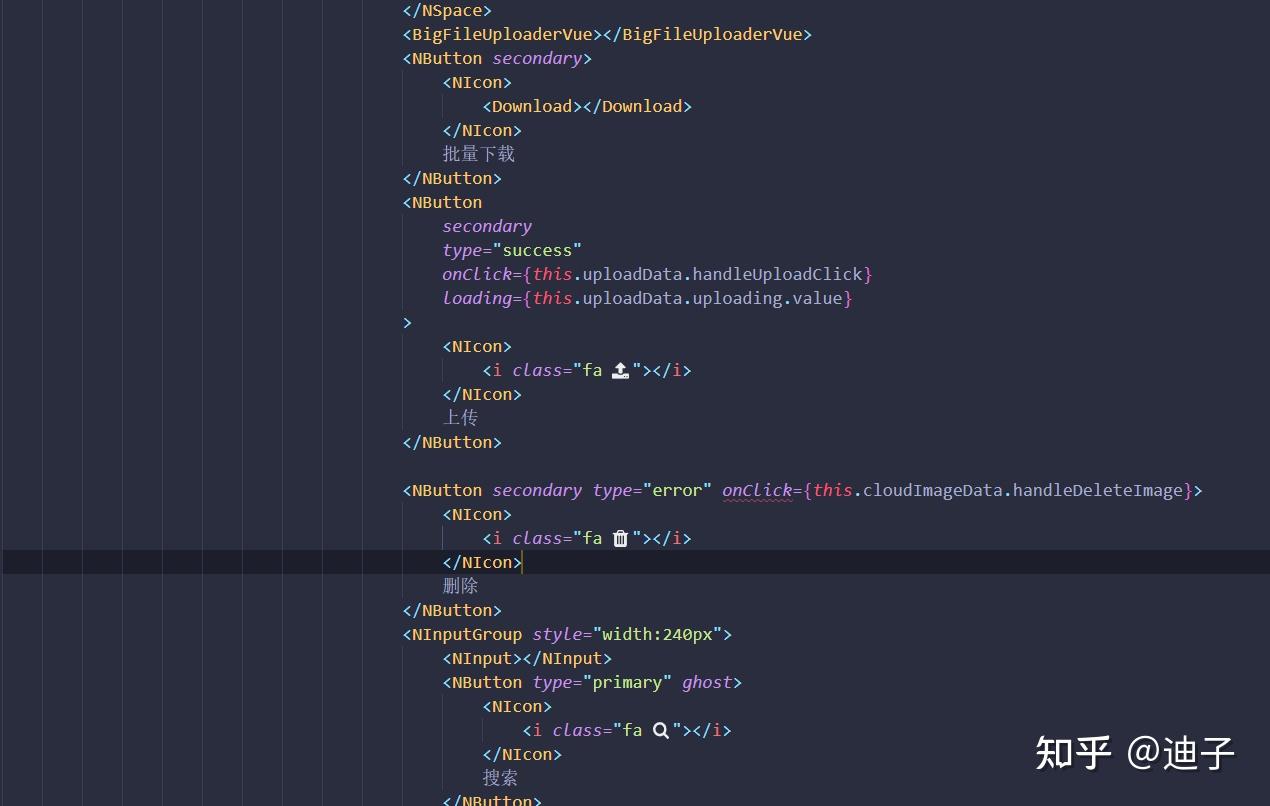Viewport: 1270px width, 806px height.
Task: Click the magnifying glass icon near 搜索
Action: (660, 730)
